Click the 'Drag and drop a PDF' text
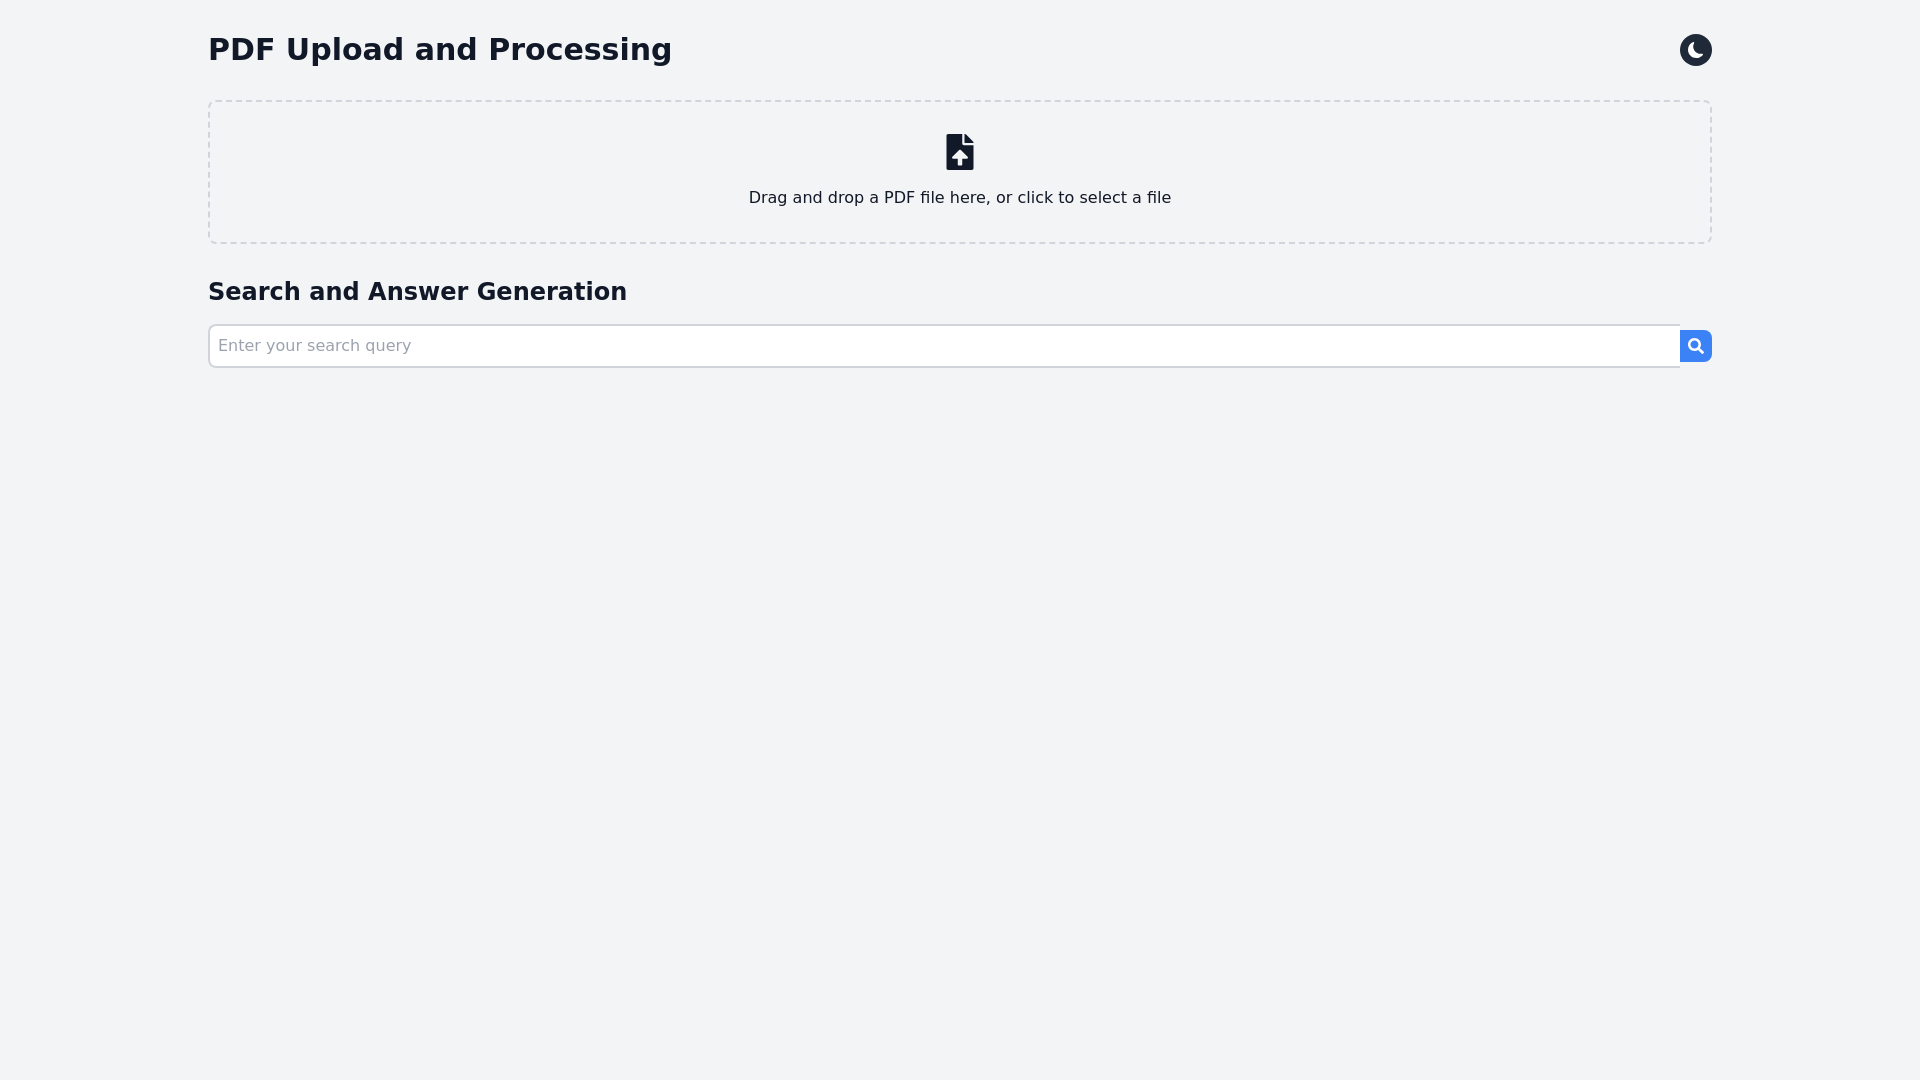The image size is (1920, 1080). (x=868, y=198)
